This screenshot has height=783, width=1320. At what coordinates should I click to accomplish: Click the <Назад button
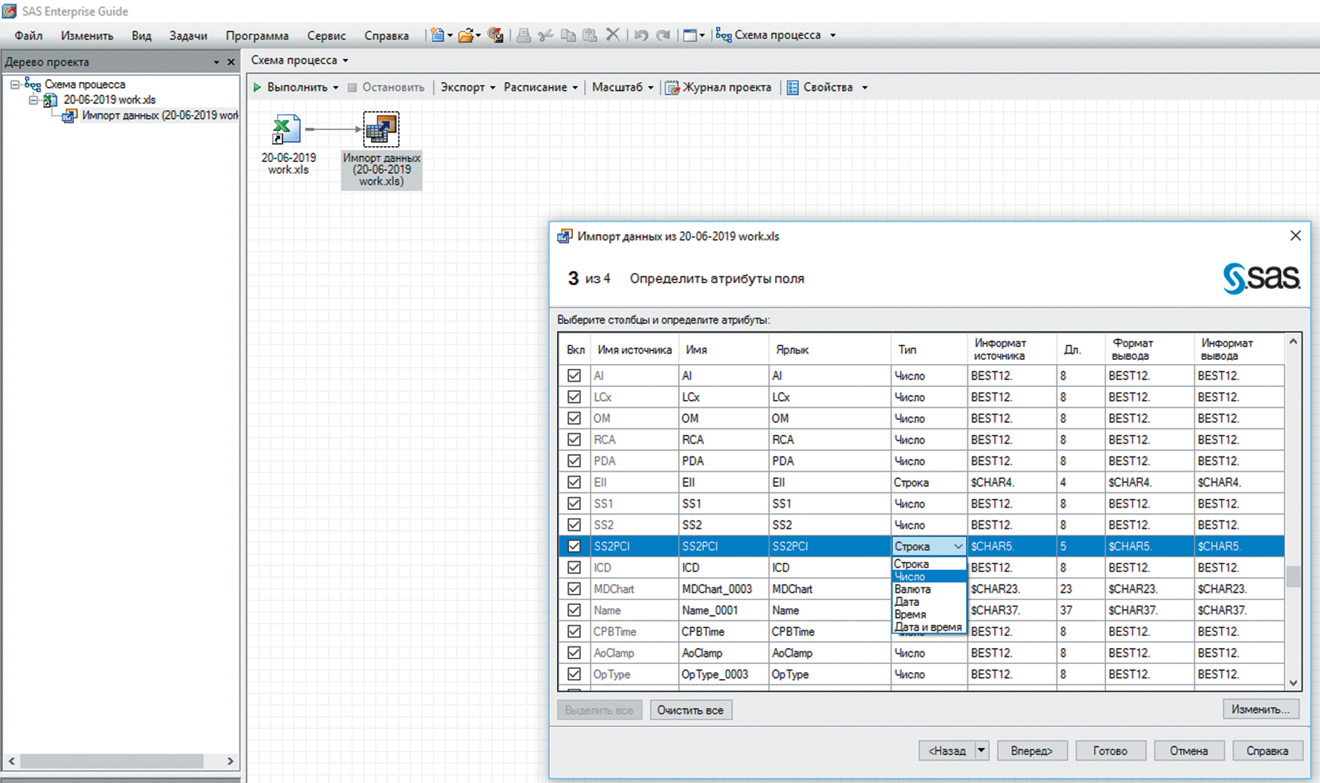click(946, 751)
